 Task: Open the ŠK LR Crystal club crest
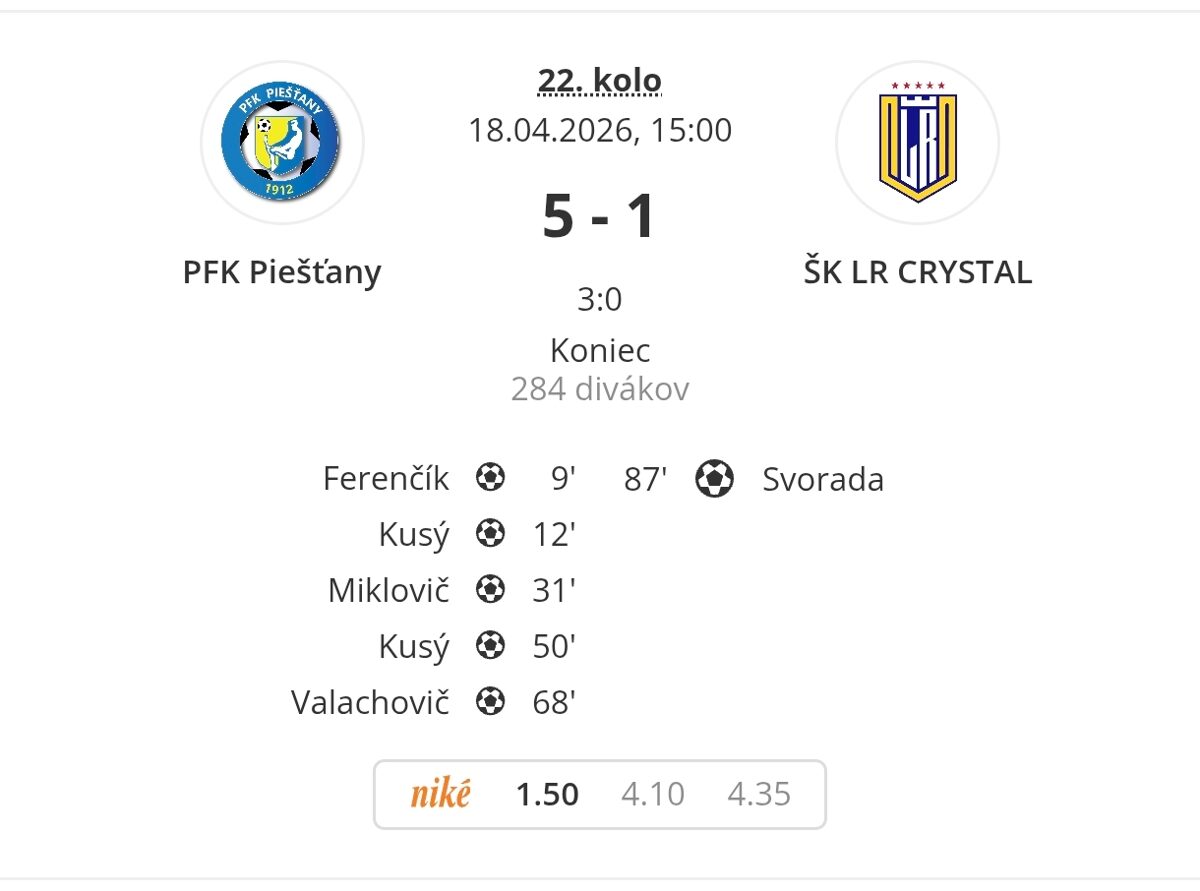(x=917, y=142)
